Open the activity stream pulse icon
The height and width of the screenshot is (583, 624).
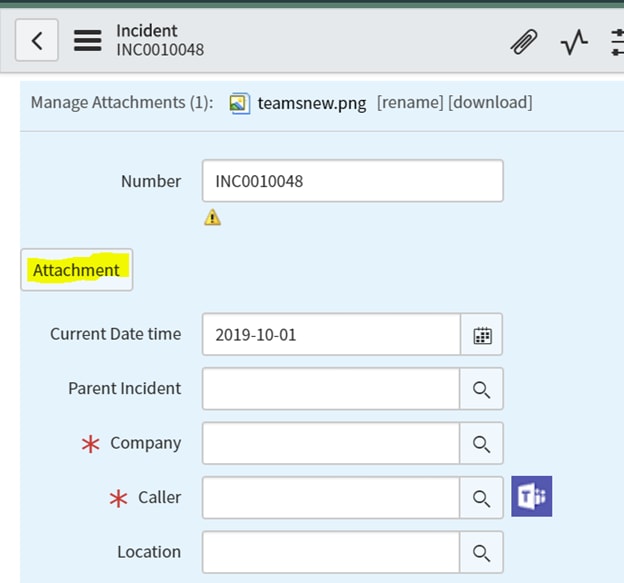(574, 42)
